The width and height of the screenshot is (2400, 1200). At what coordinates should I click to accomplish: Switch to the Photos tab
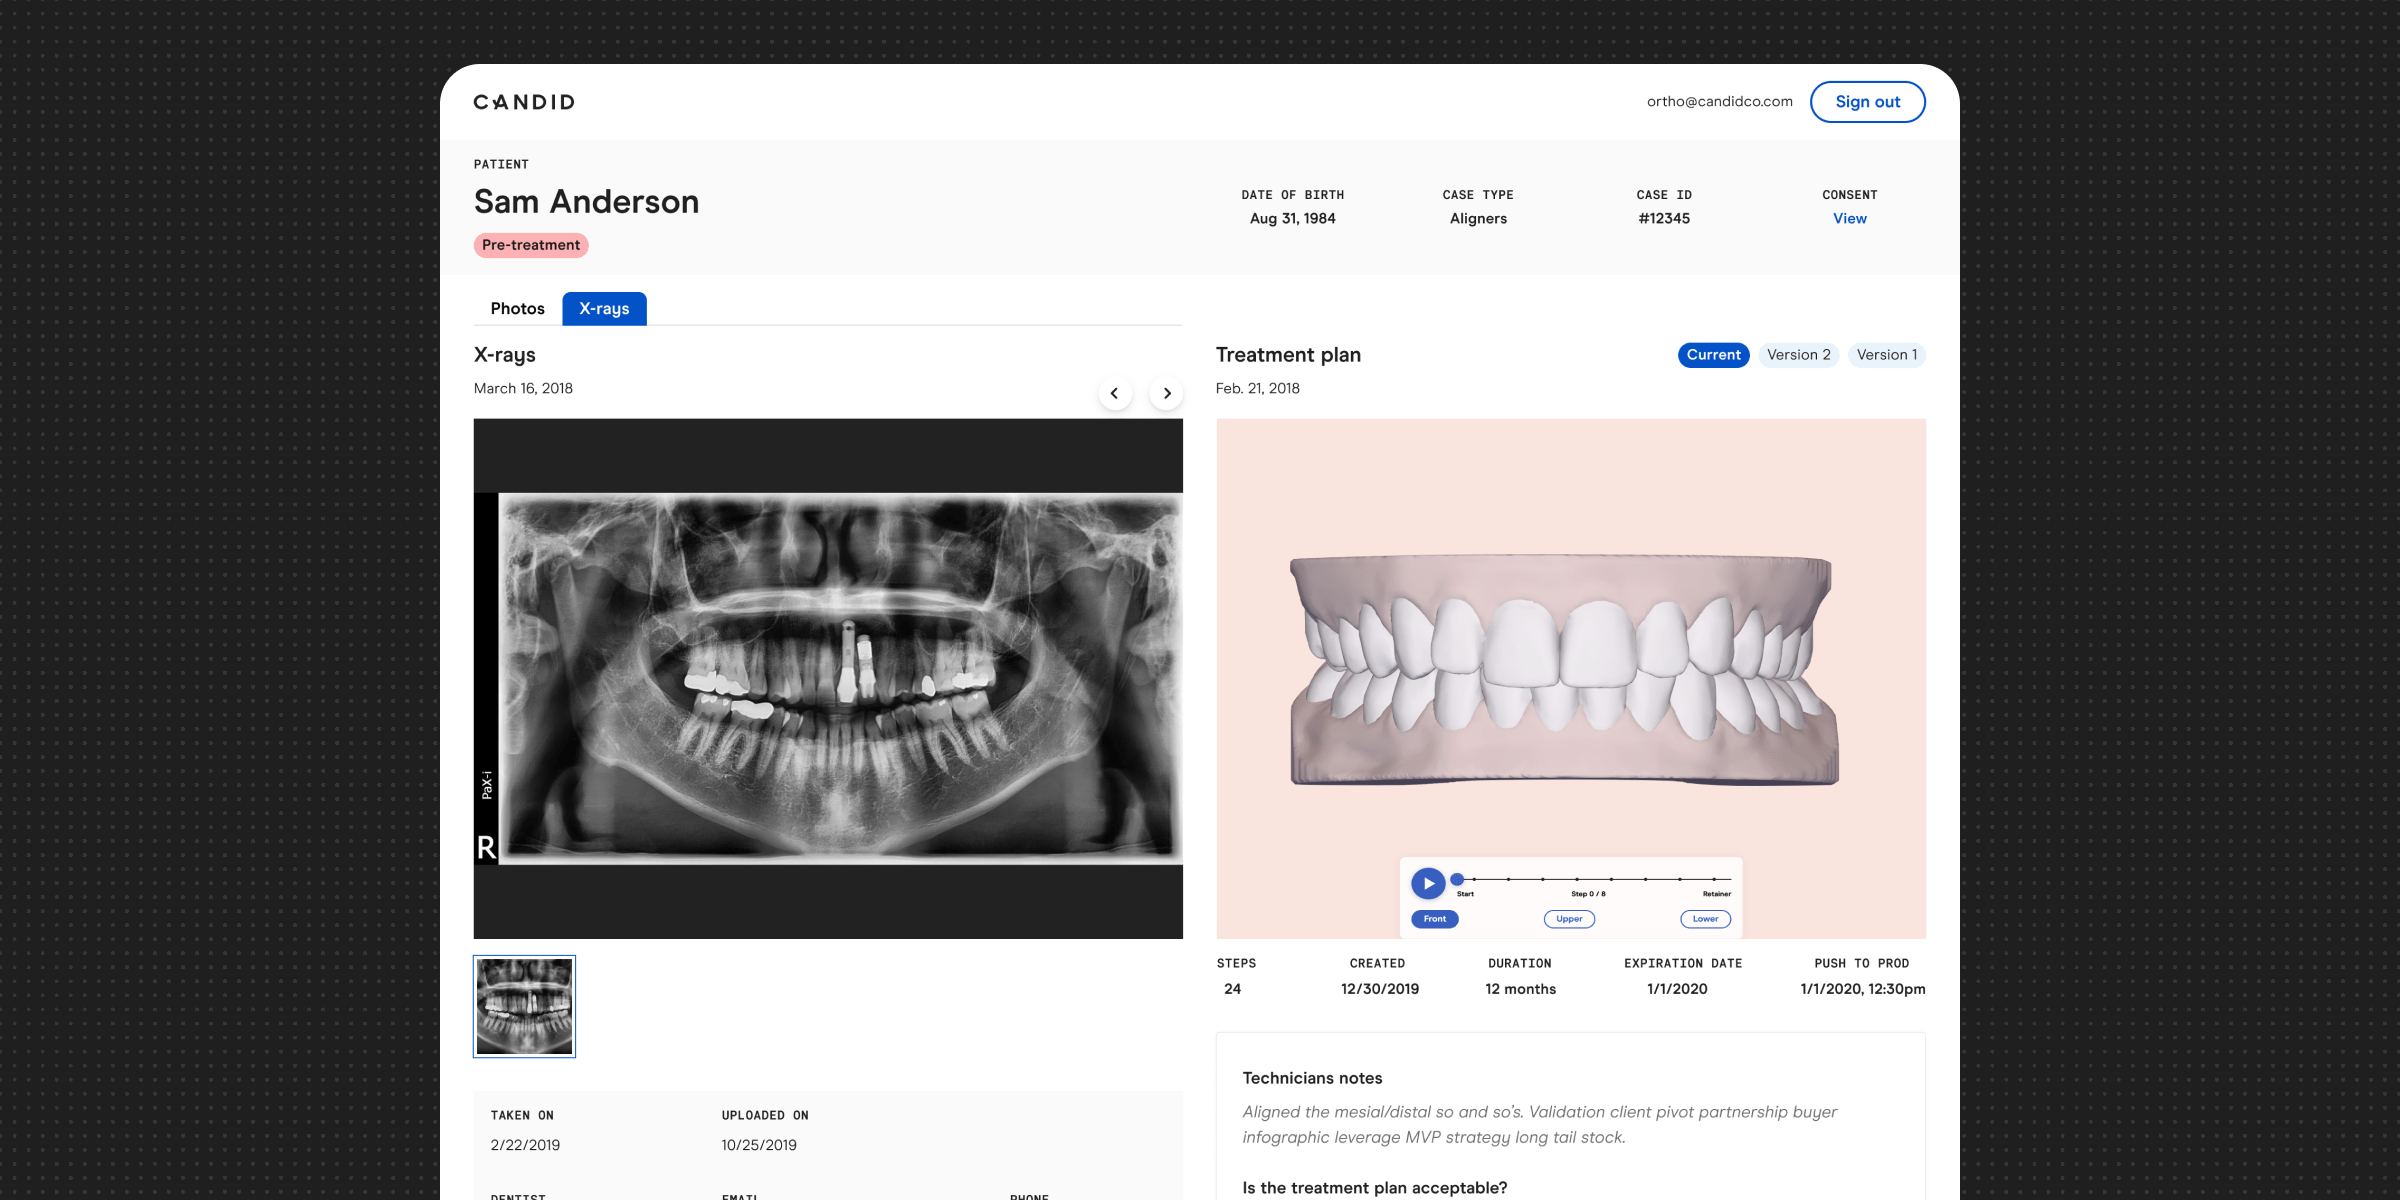(516, 308)
